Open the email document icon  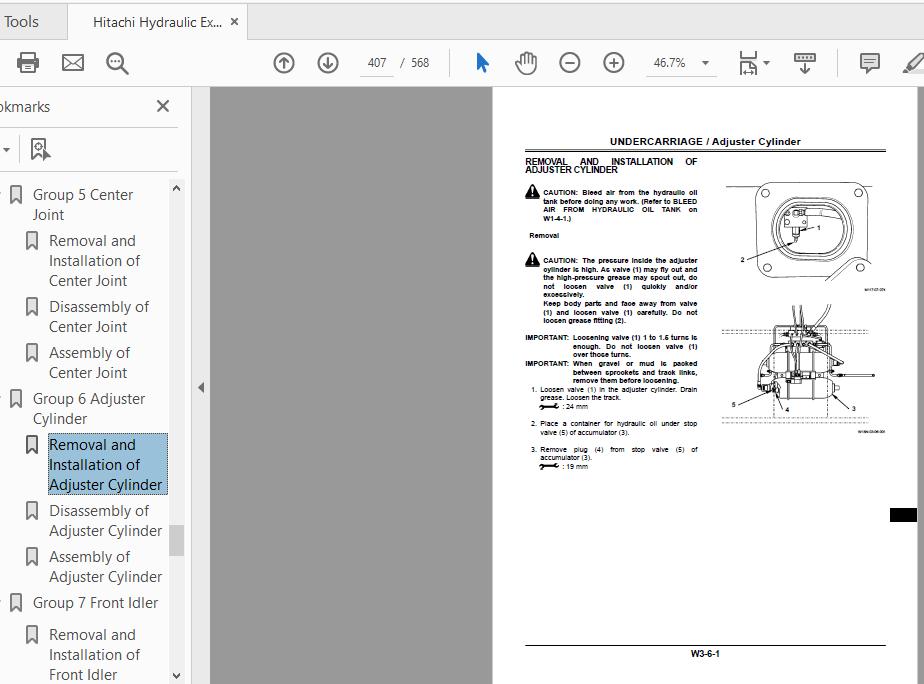pyautogui.click(x=71, y=62)
